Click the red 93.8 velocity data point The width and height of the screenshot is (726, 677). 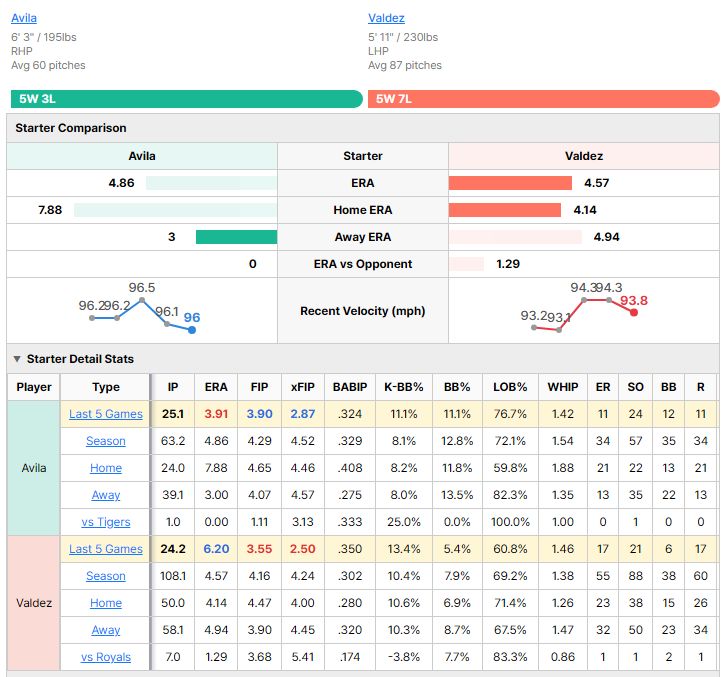(634, 313)
